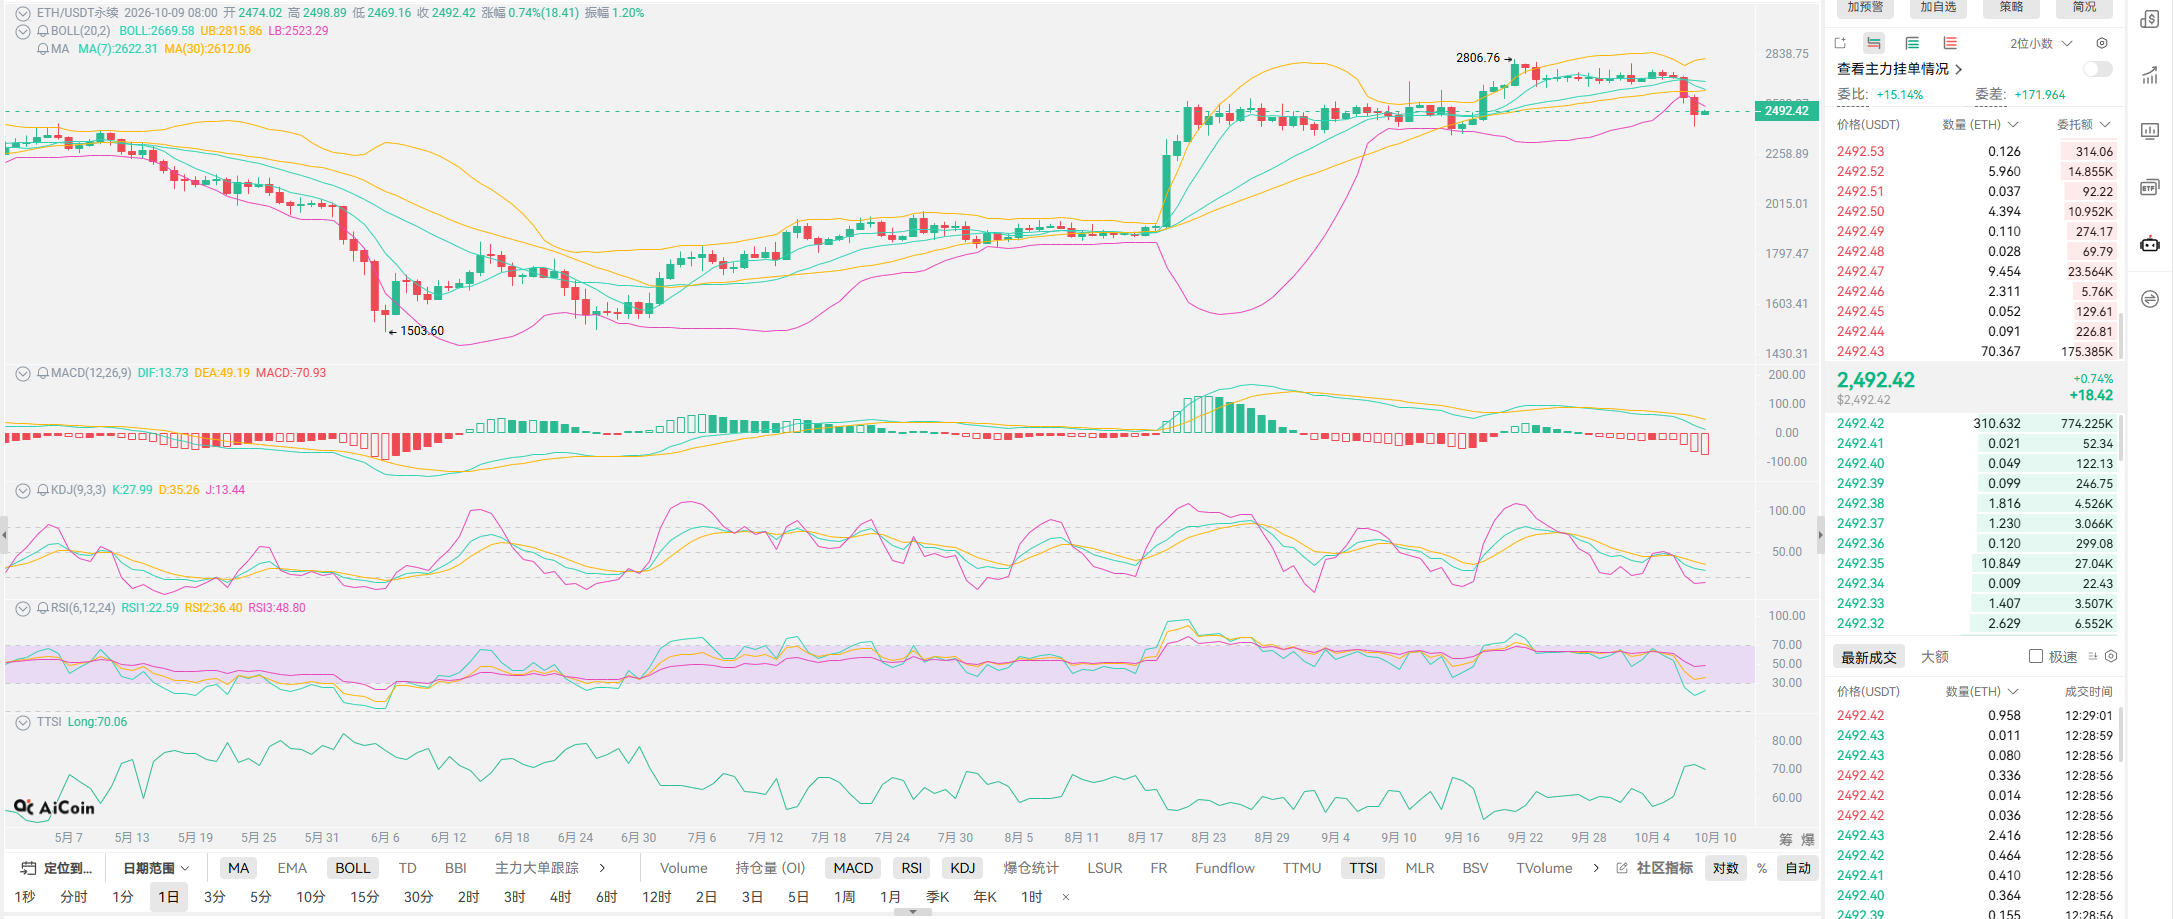The image size is (2173, 919).
Task: Open the dollar-document sidebar icon
Action: click(x=2150, y=20)
